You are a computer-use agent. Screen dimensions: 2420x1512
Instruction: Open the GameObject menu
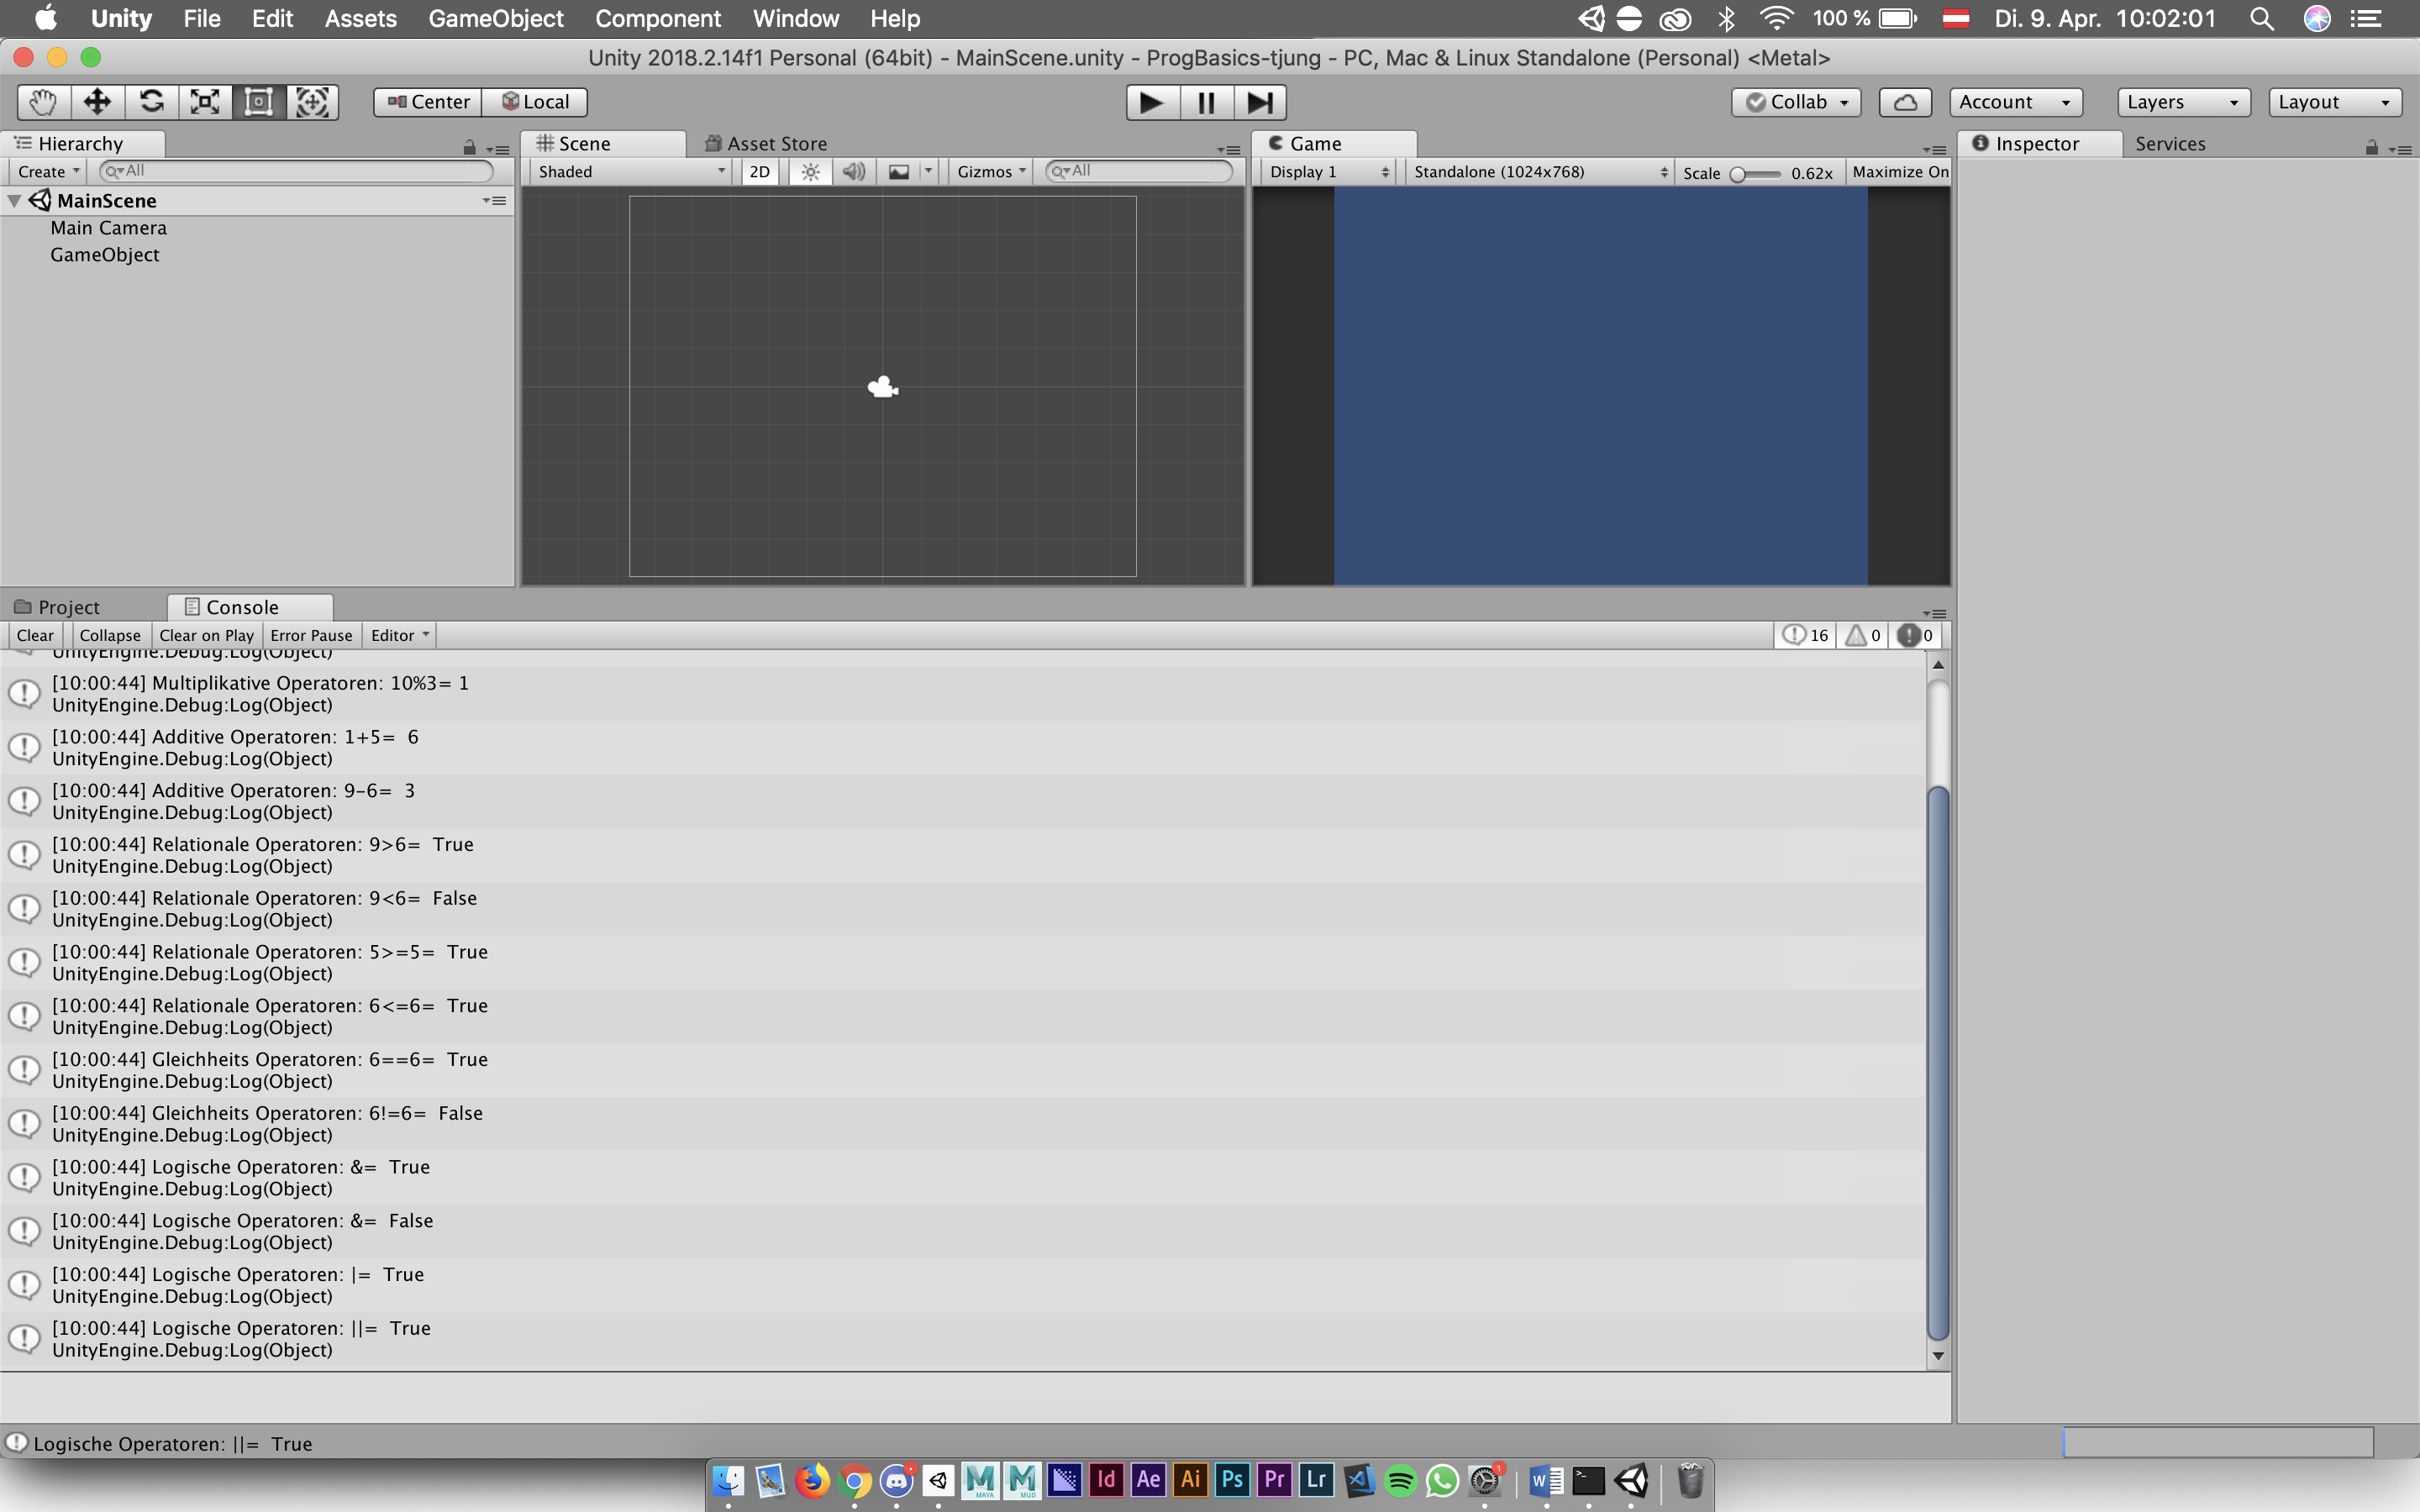click(x=495, y=18)
